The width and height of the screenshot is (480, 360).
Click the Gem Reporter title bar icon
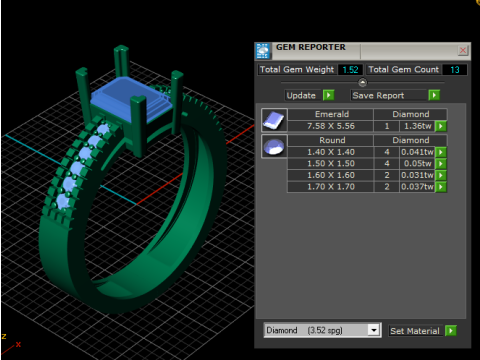coord(263,51)
